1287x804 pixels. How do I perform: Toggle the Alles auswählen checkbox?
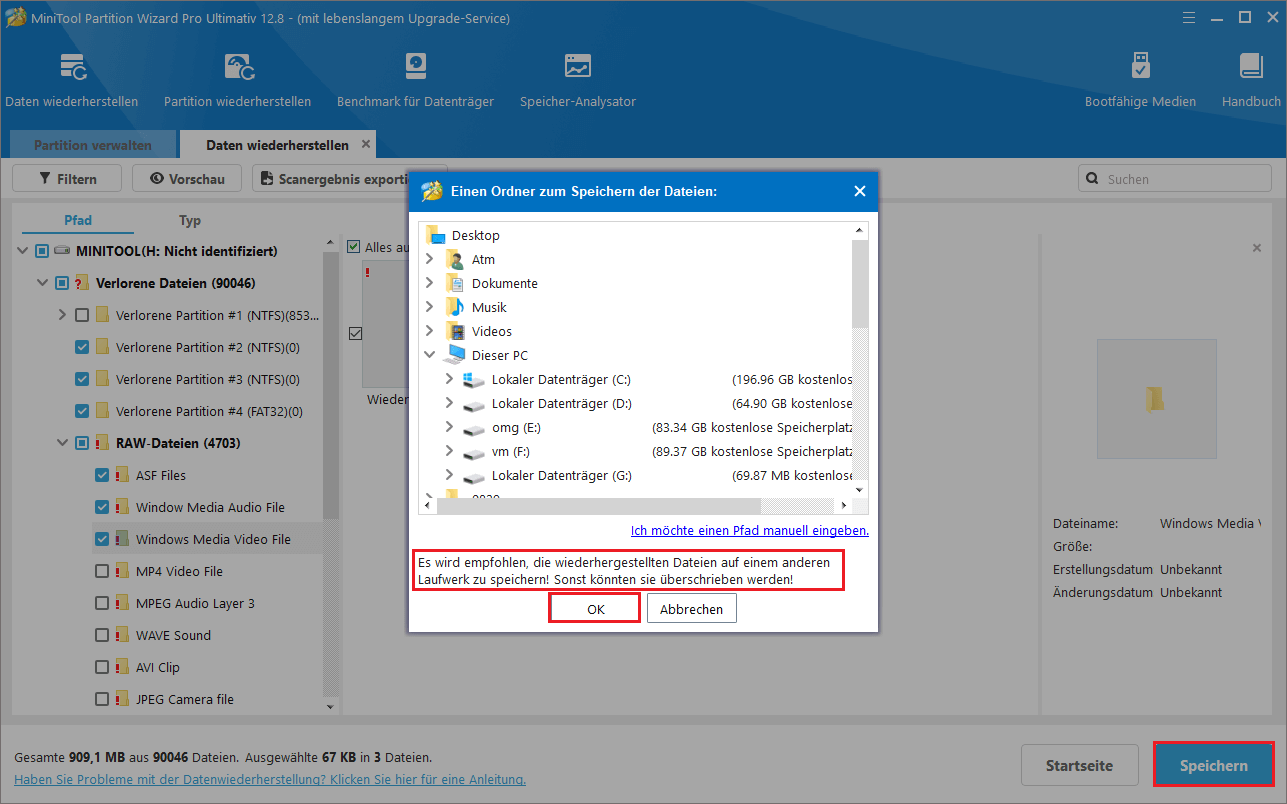[354, 246]
